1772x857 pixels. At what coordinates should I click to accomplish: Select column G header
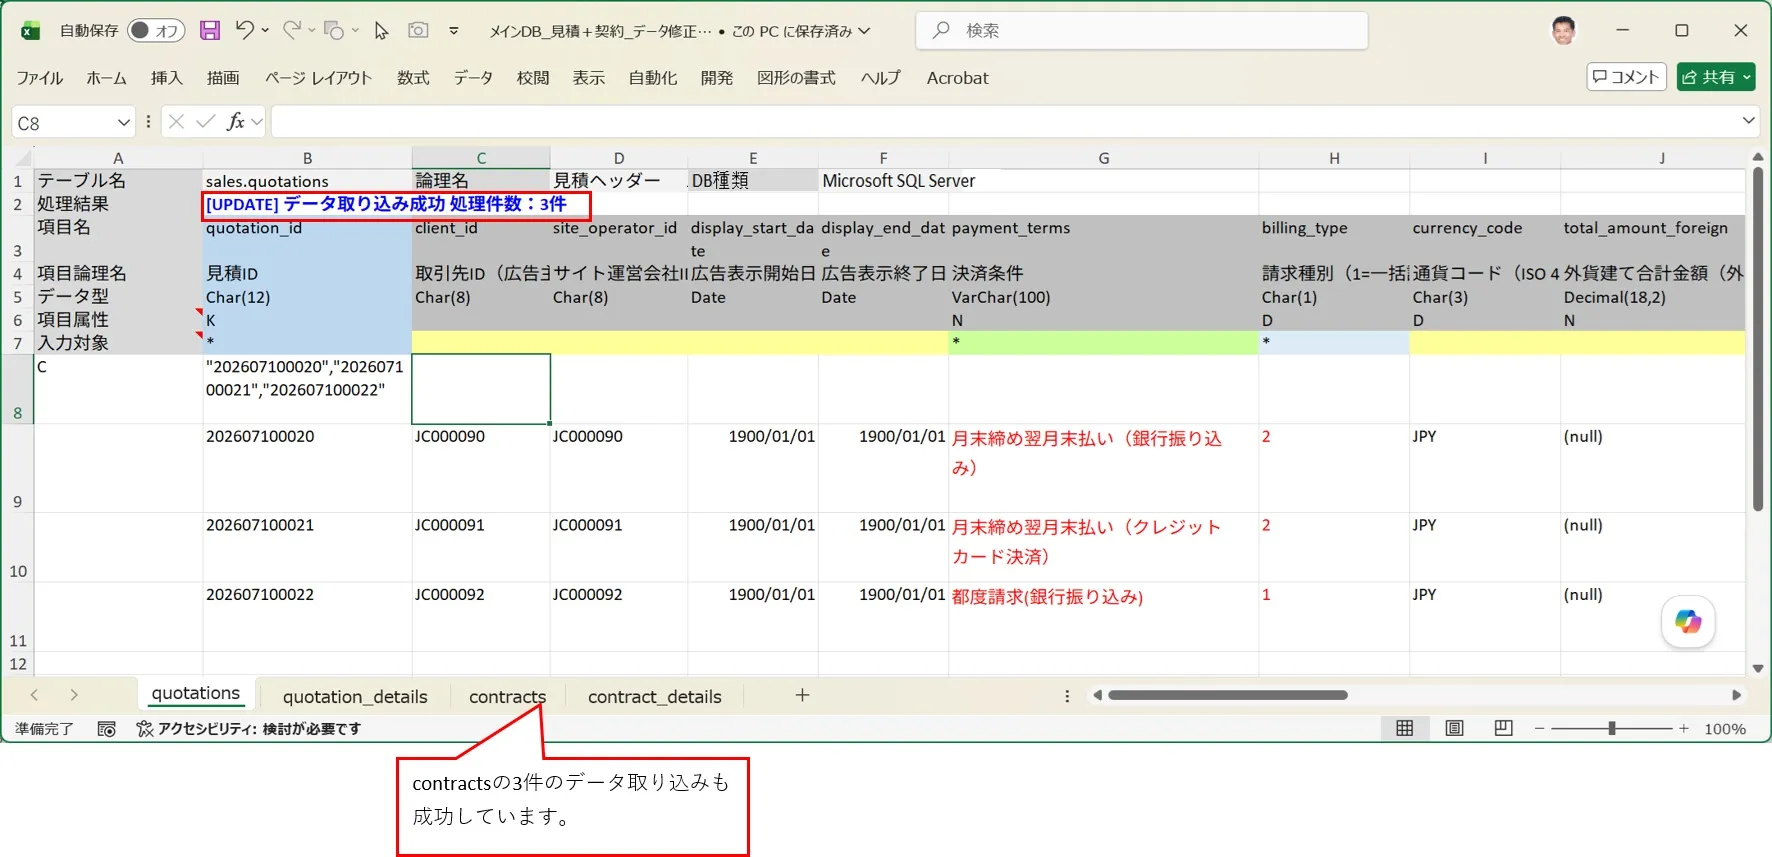click(1103, 158)
